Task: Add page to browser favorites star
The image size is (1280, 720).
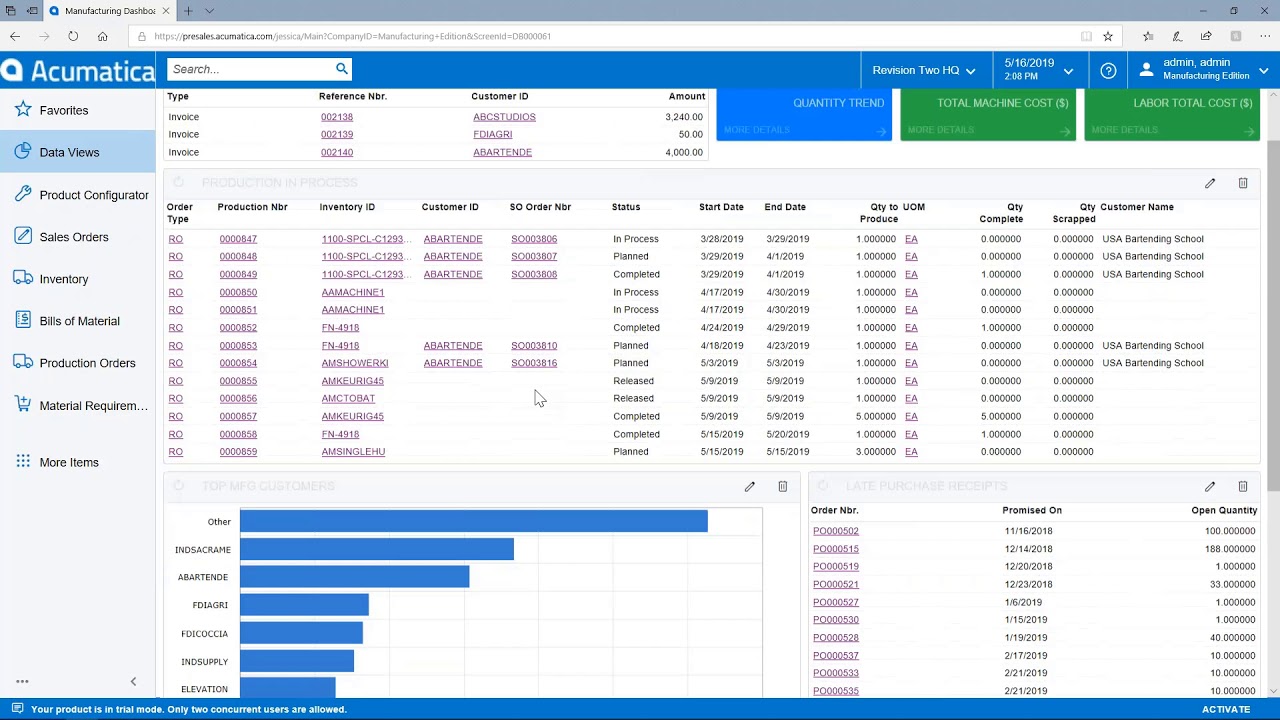Action: point(1108,36)
